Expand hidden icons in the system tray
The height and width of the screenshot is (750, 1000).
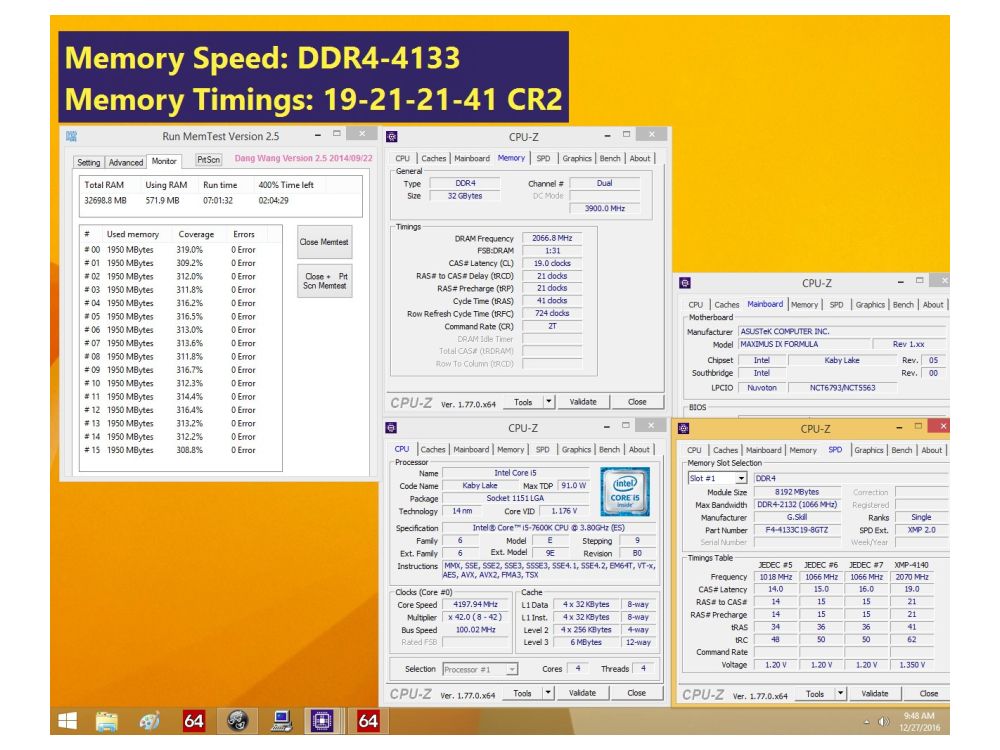click(866, 722)
